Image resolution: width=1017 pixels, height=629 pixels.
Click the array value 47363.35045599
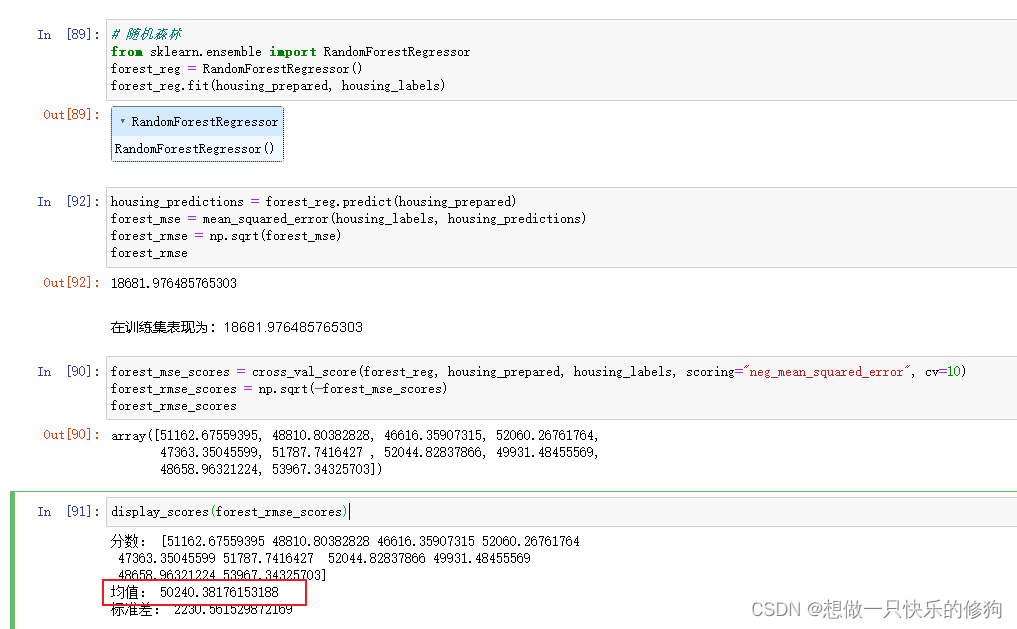pos(211,452)
